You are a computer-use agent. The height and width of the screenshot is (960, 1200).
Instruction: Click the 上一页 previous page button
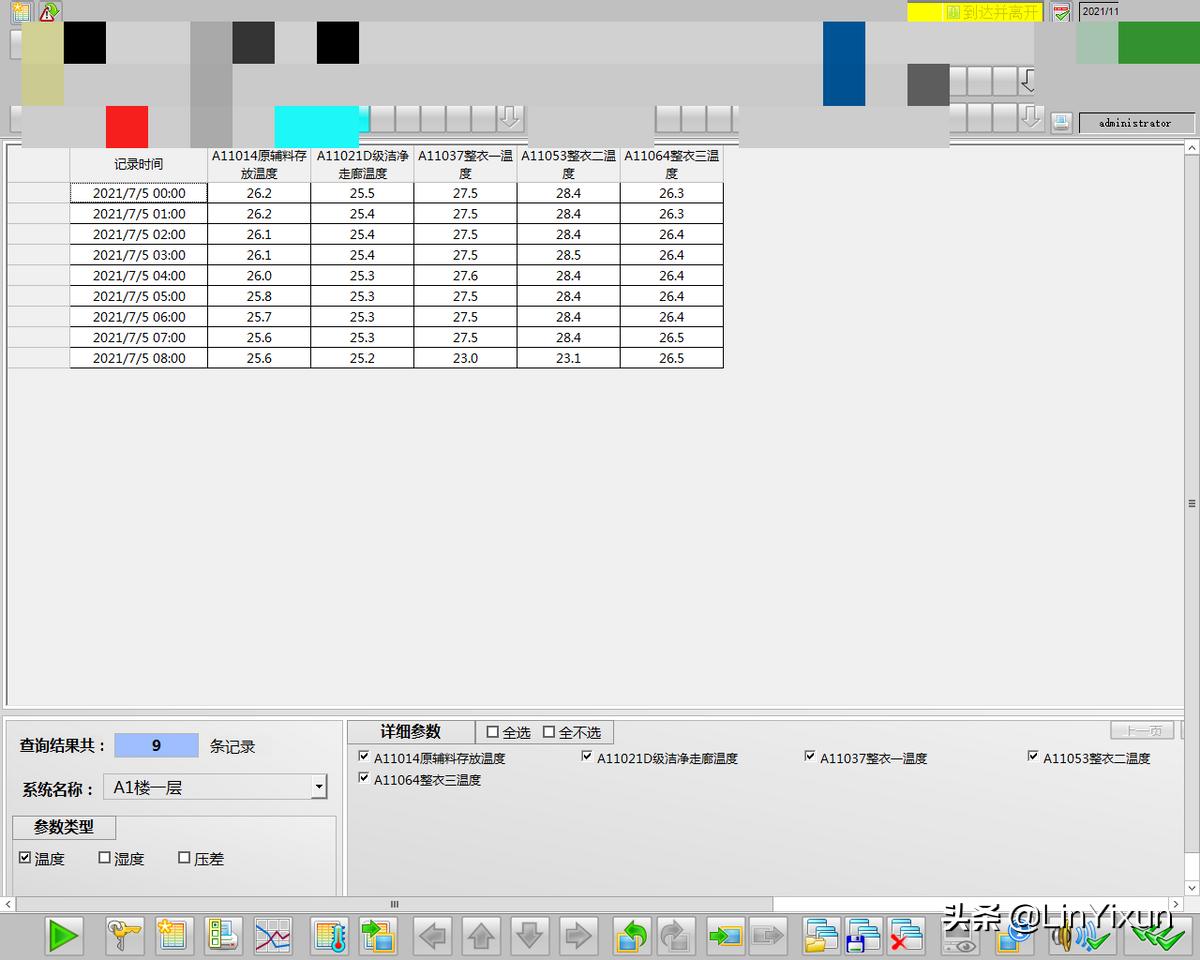tap(1143, 731)
